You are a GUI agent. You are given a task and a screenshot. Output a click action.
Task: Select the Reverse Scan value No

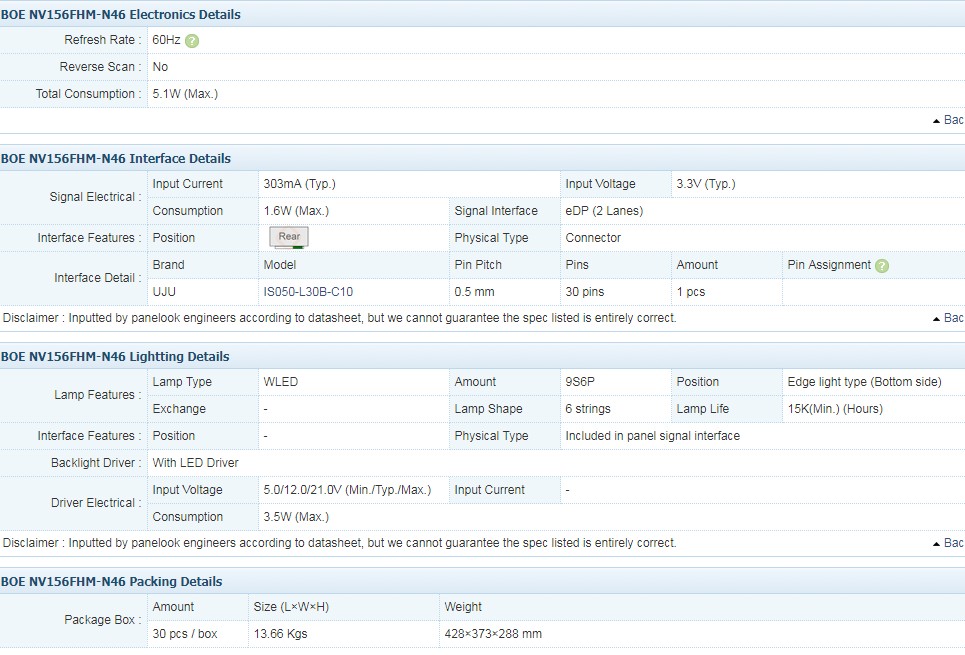point(160,67)
